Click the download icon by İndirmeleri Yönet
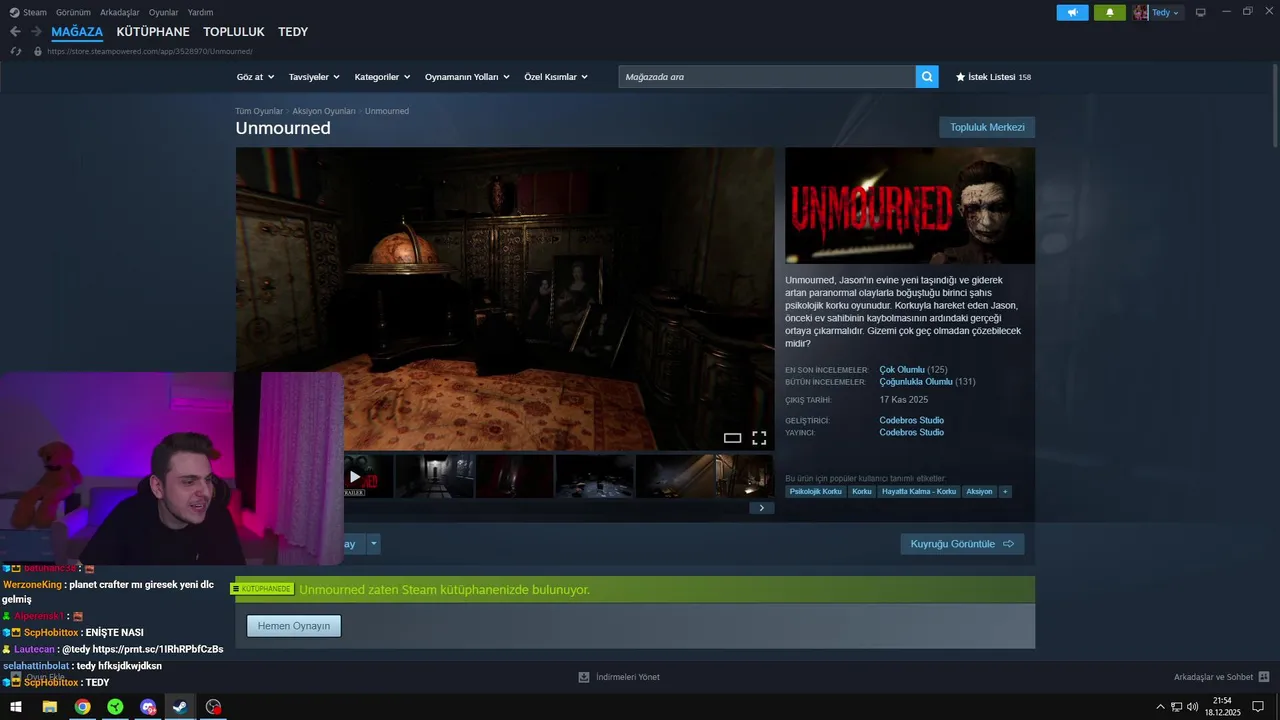This screenshot has width=1280, height=720. click(x=584, y=677)
